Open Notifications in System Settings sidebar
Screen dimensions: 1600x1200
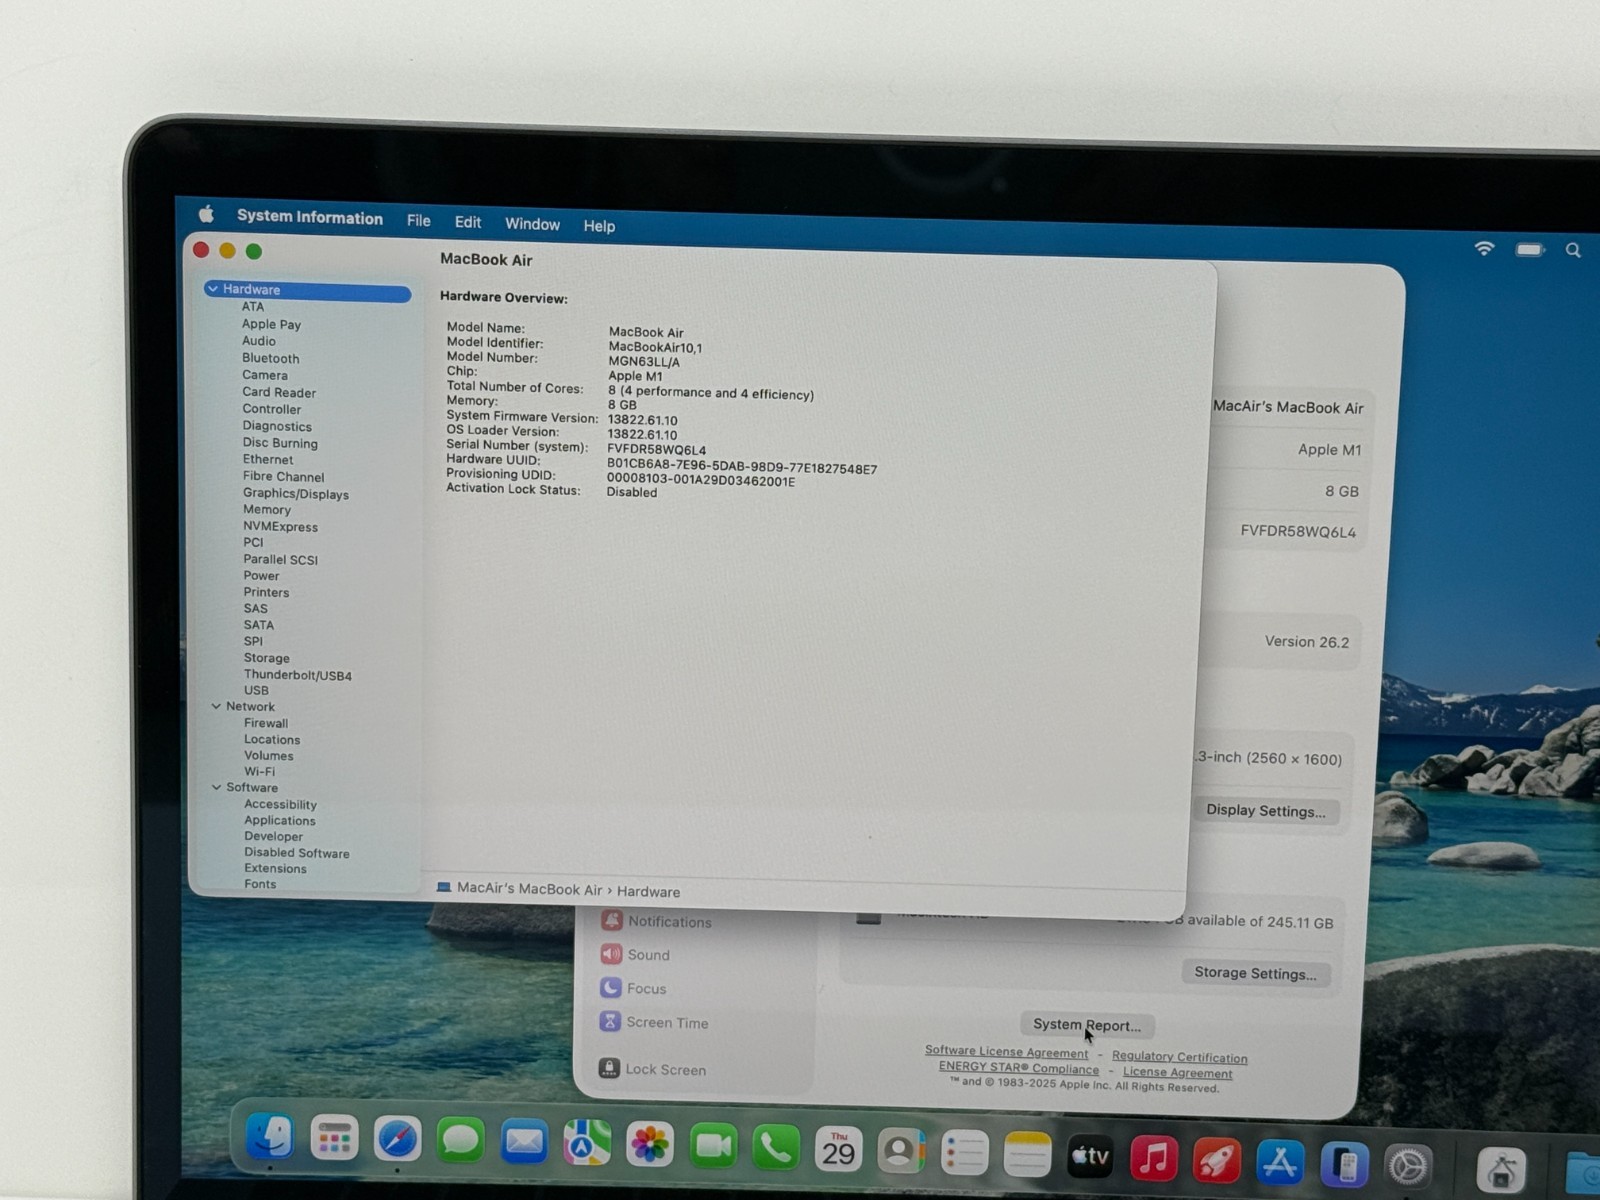point(656,921)
